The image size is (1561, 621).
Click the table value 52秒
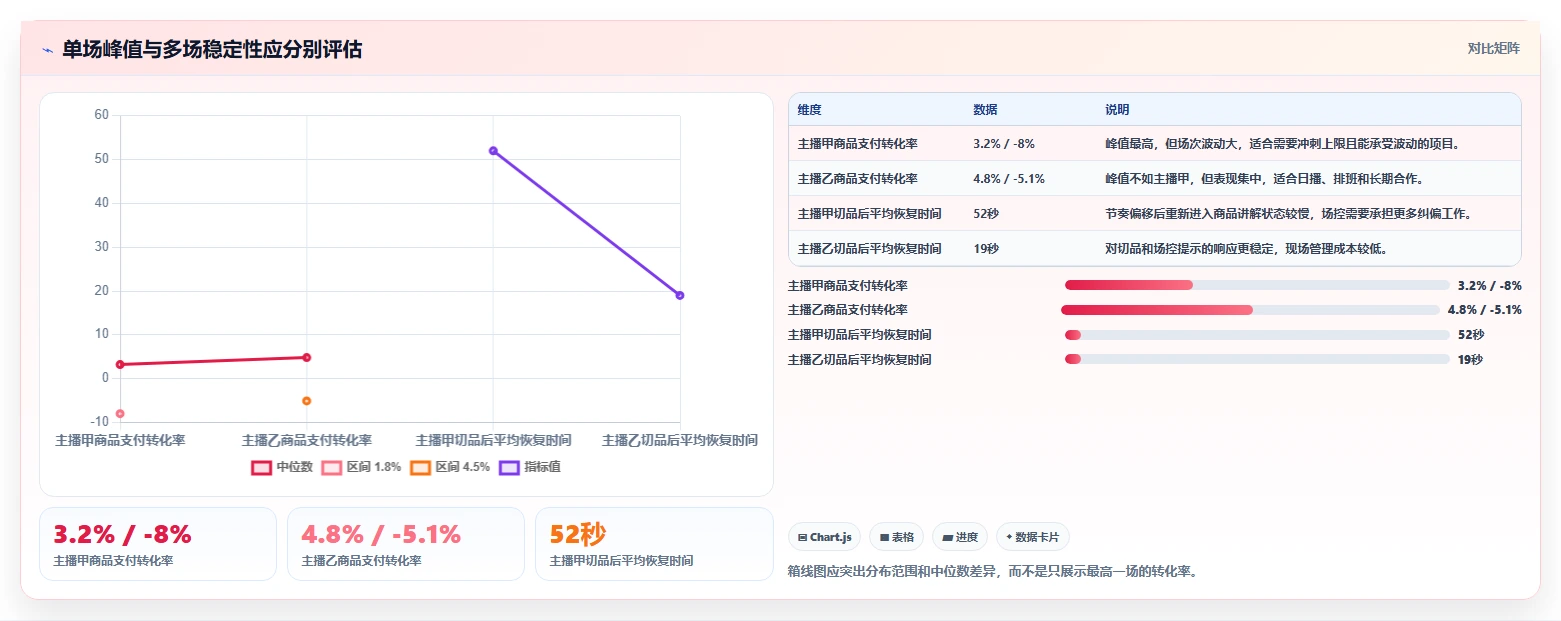pyautogui.click(x=986, y=213)
